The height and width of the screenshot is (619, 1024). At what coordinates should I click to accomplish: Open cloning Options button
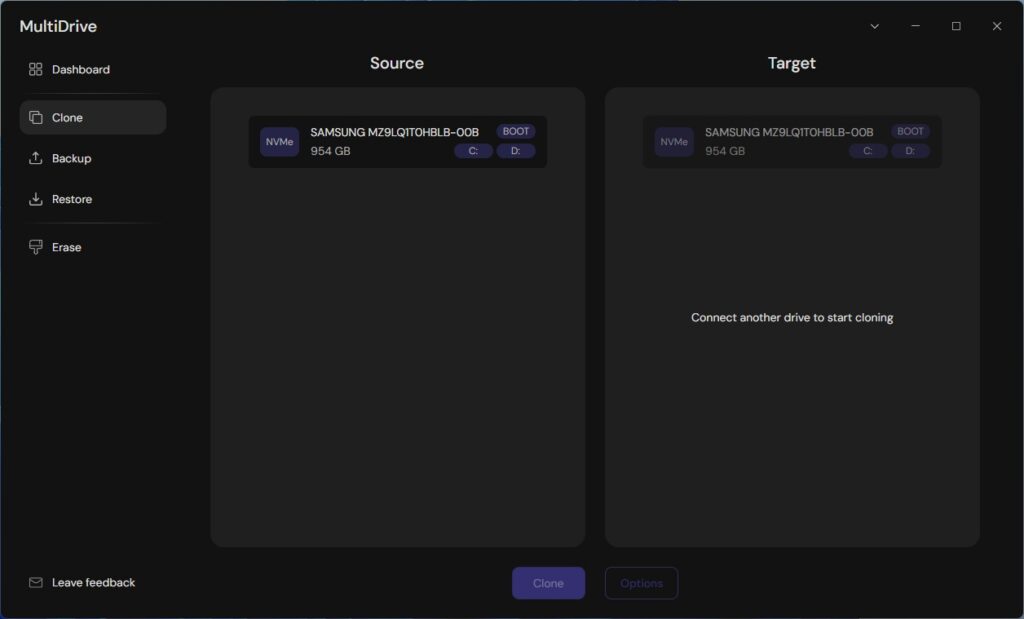click(641, 583)
